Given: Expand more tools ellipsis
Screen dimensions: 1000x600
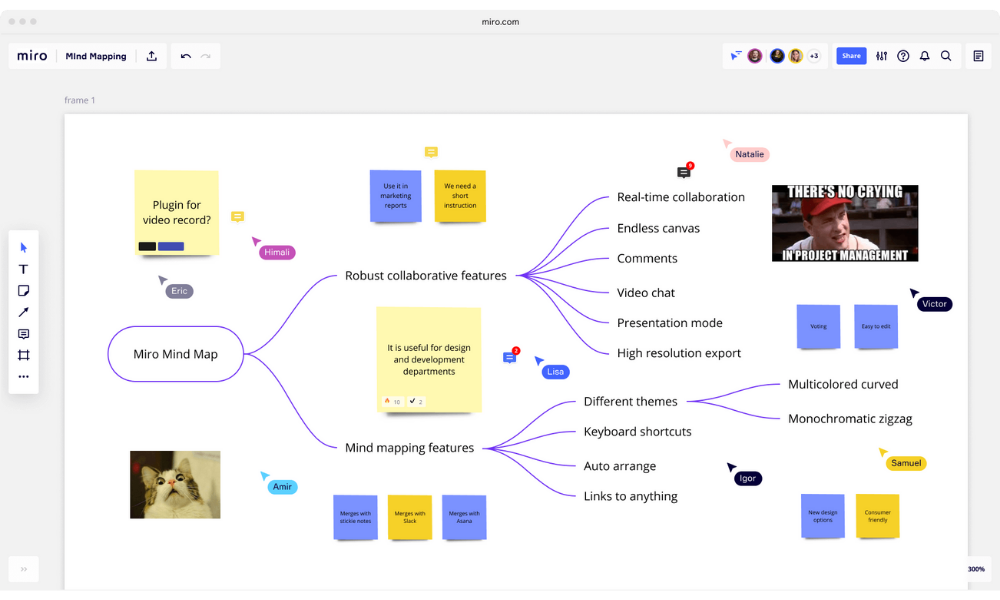Looking at the screenshot, I should (24, 377).
